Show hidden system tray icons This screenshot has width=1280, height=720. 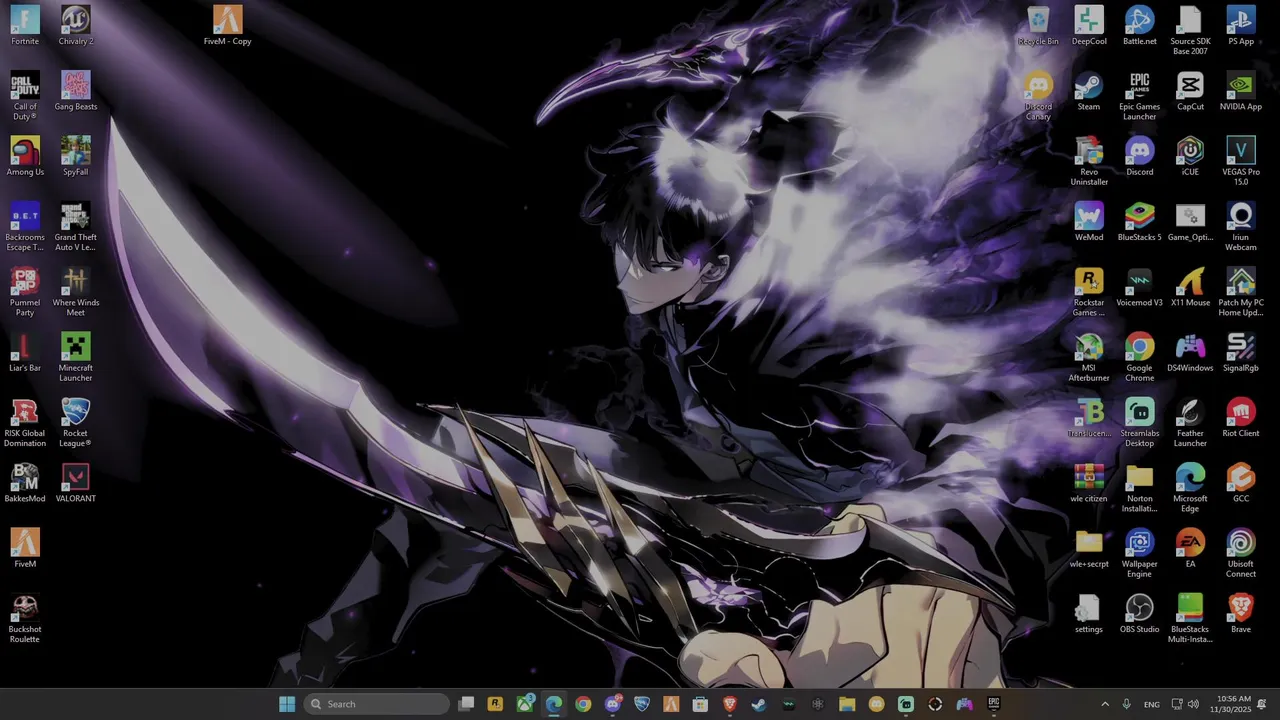1105,704
